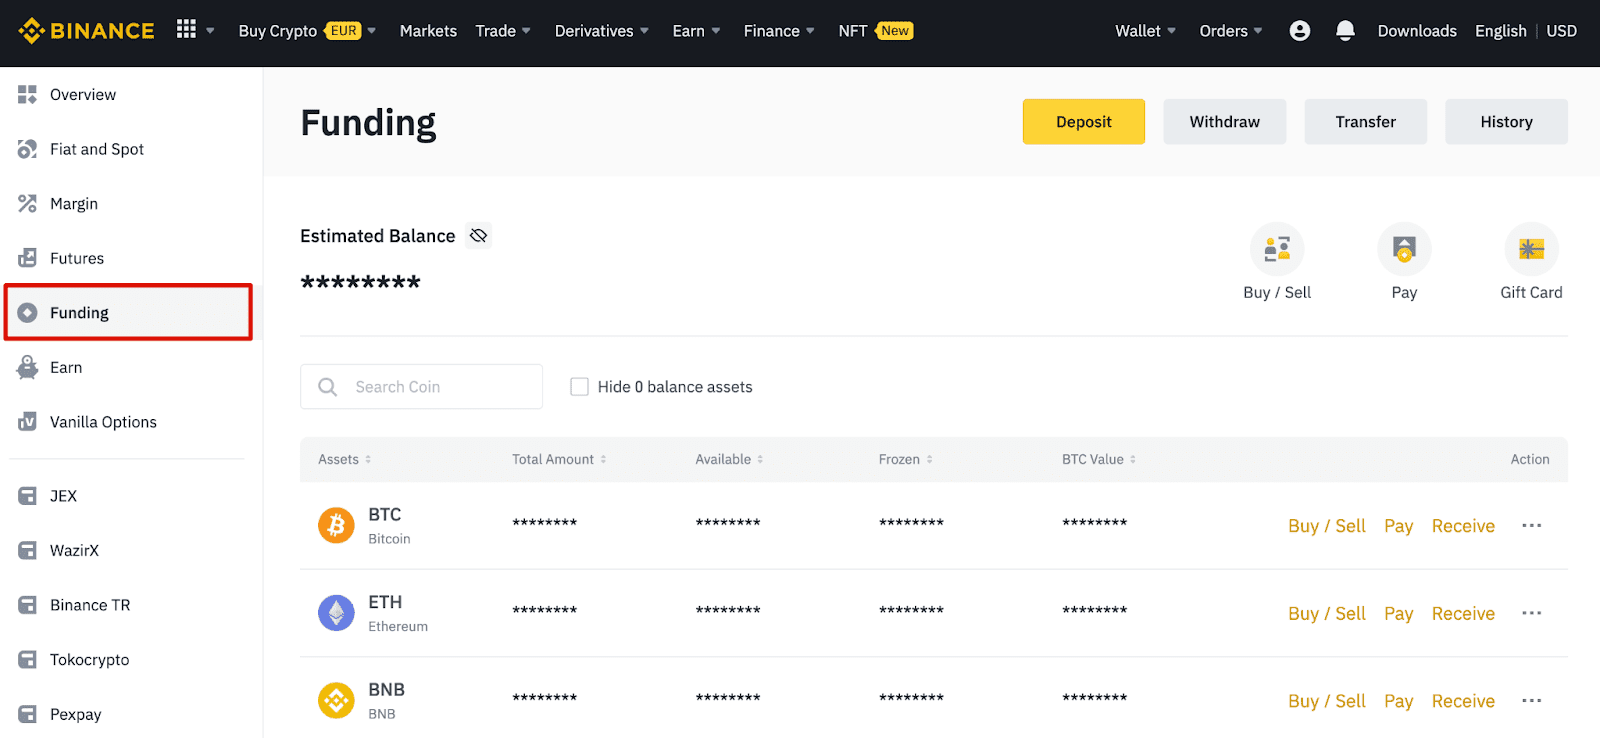Click the Earn piggy bank icon

coord(27,367)
